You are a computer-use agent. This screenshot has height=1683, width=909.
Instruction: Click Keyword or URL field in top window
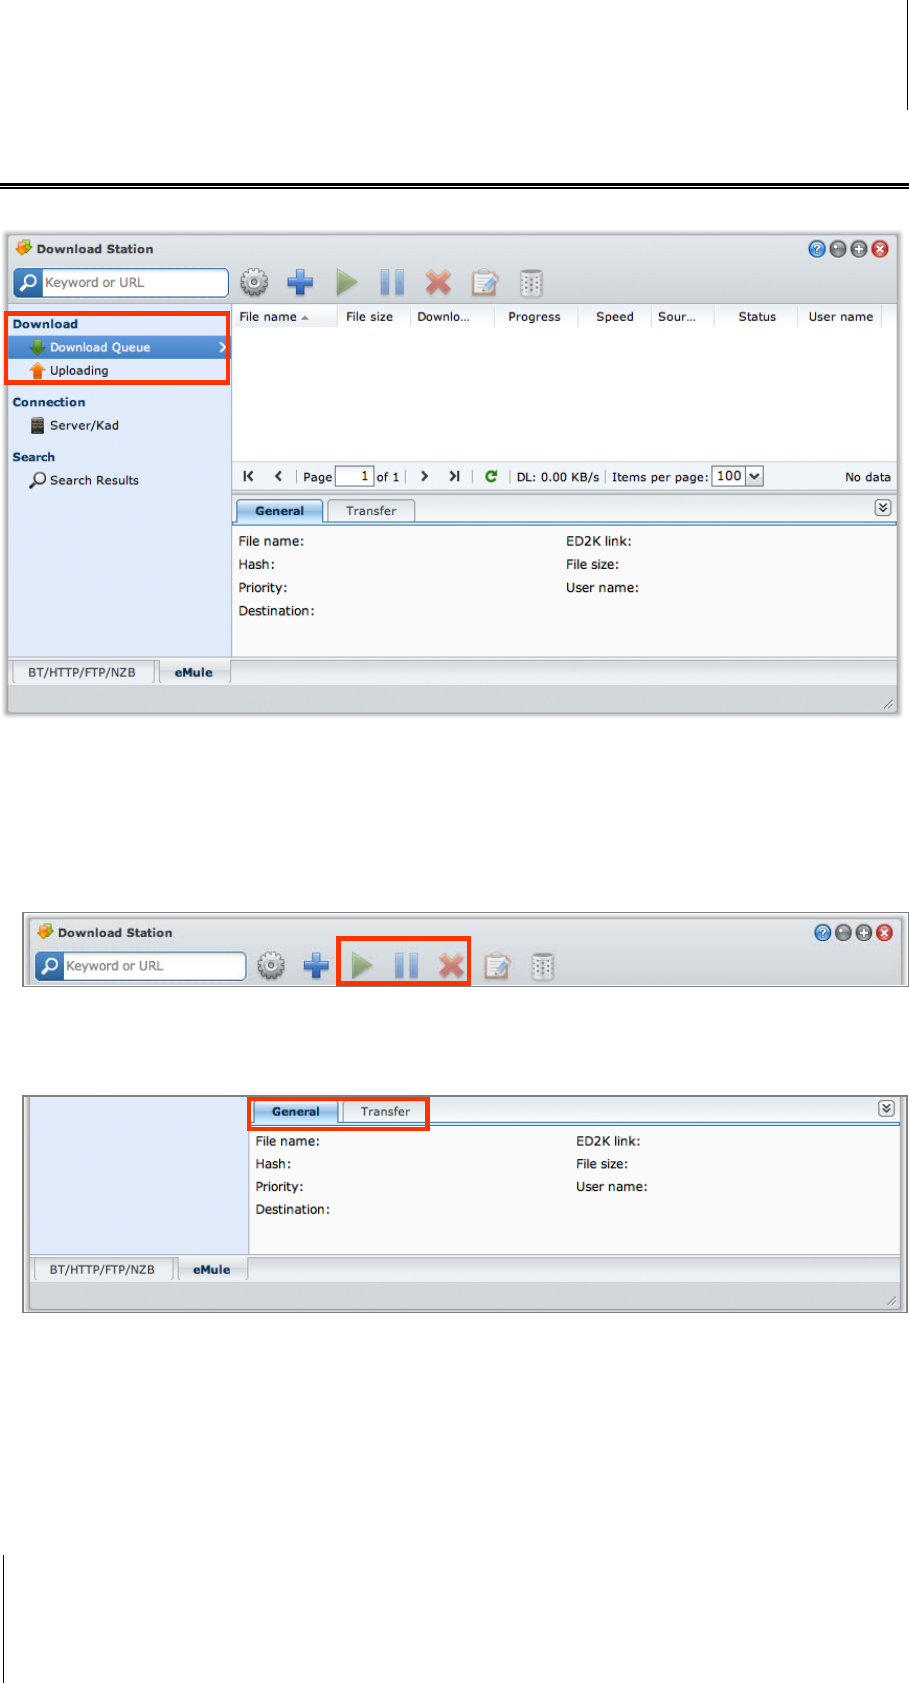(x=134, y=283)
